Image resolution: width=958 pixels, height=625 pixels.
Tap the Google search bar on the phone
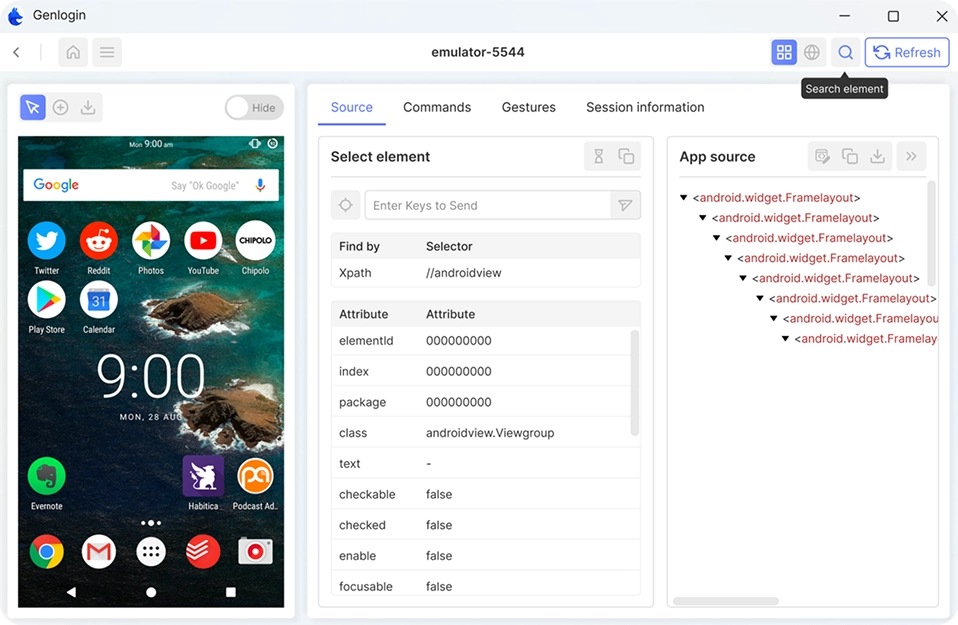coord(151,185)
